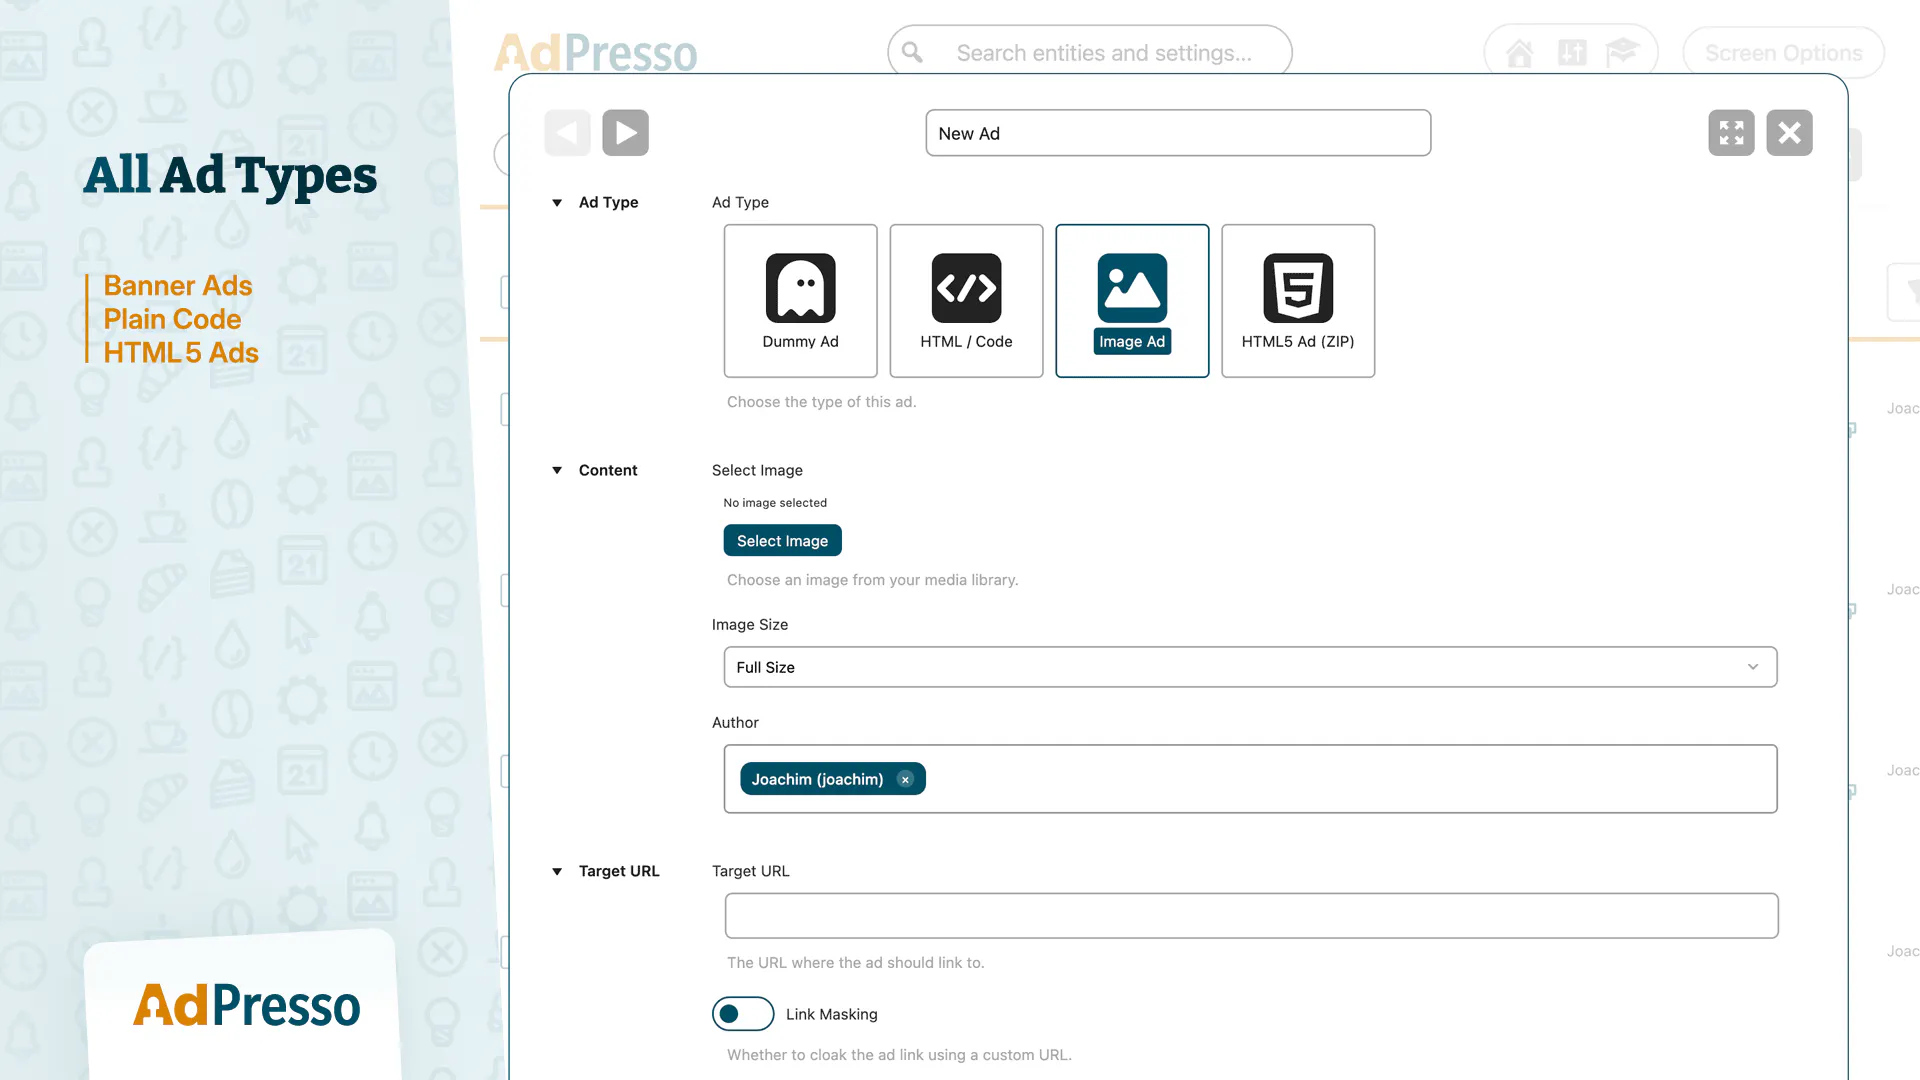
Task: Go to next ad with right arrow
Action: point(625,133)
